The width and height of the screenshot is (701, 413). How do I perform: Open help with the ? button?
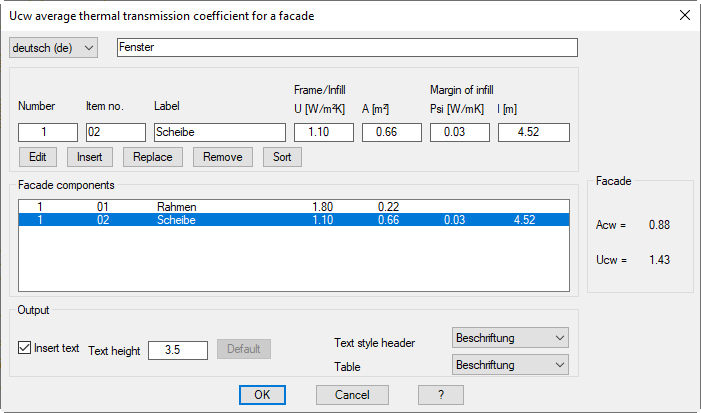tap(441, 395)
